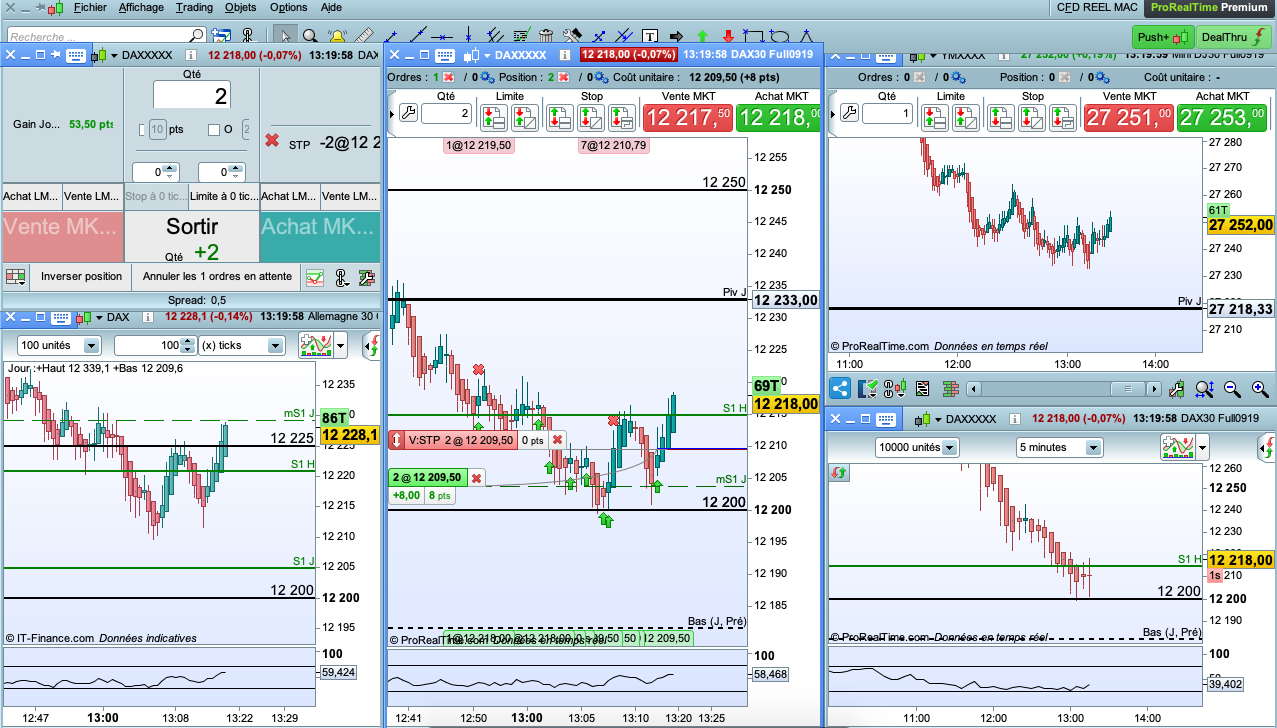
Task: Select the trash delete objects tool
Action: click(x=546, y=36)
